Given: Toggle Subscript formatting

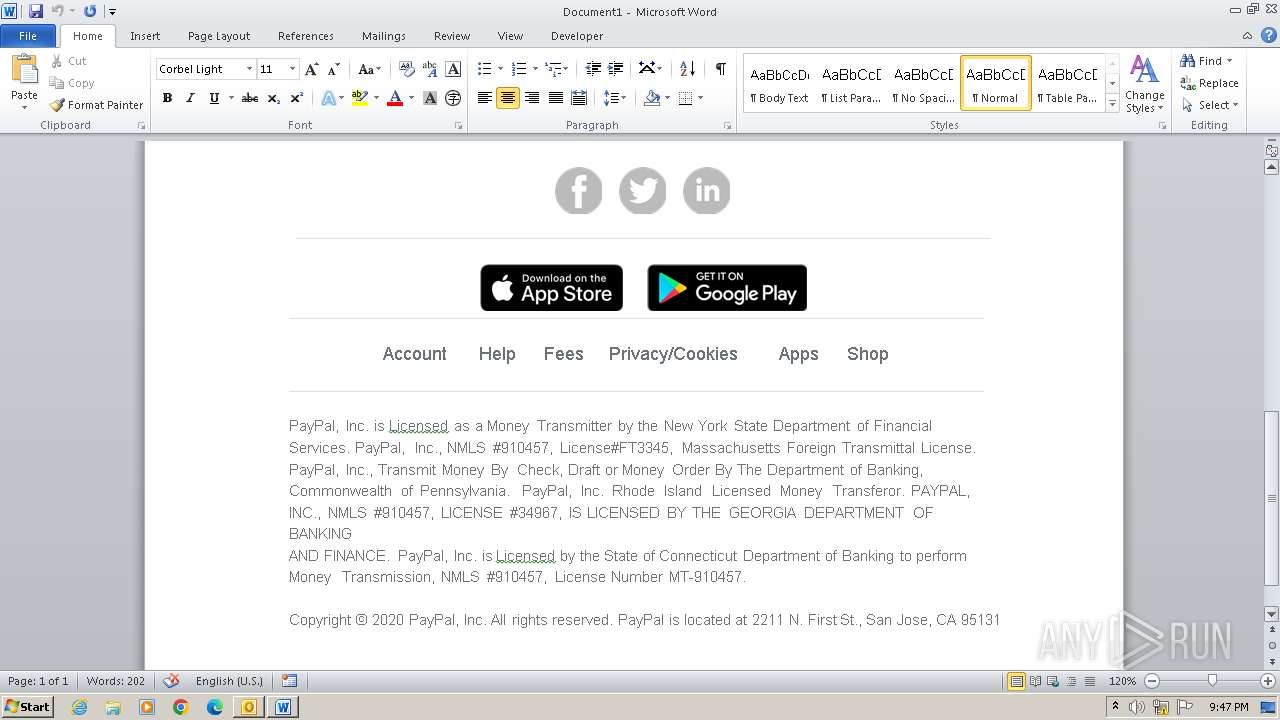Looking at the screenshot, I should tap(274, 98).
